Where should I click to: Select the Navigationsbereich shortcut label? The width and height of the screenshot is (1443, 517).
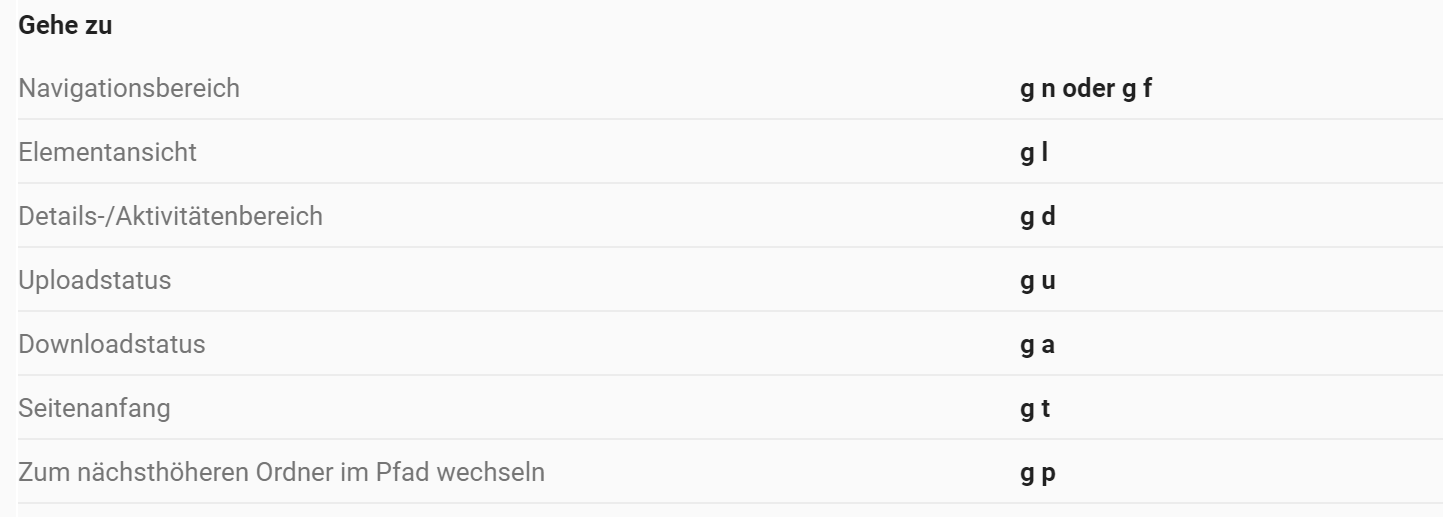[129, 88]
